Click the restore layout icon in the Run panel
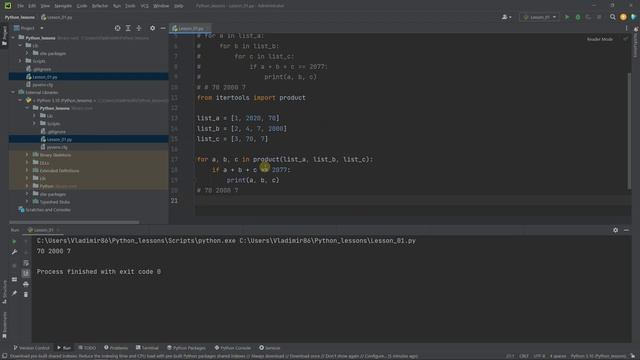Image resolution: width=640 pixels, height=360 pixels. pyautogui.click(x=14, y=280)
